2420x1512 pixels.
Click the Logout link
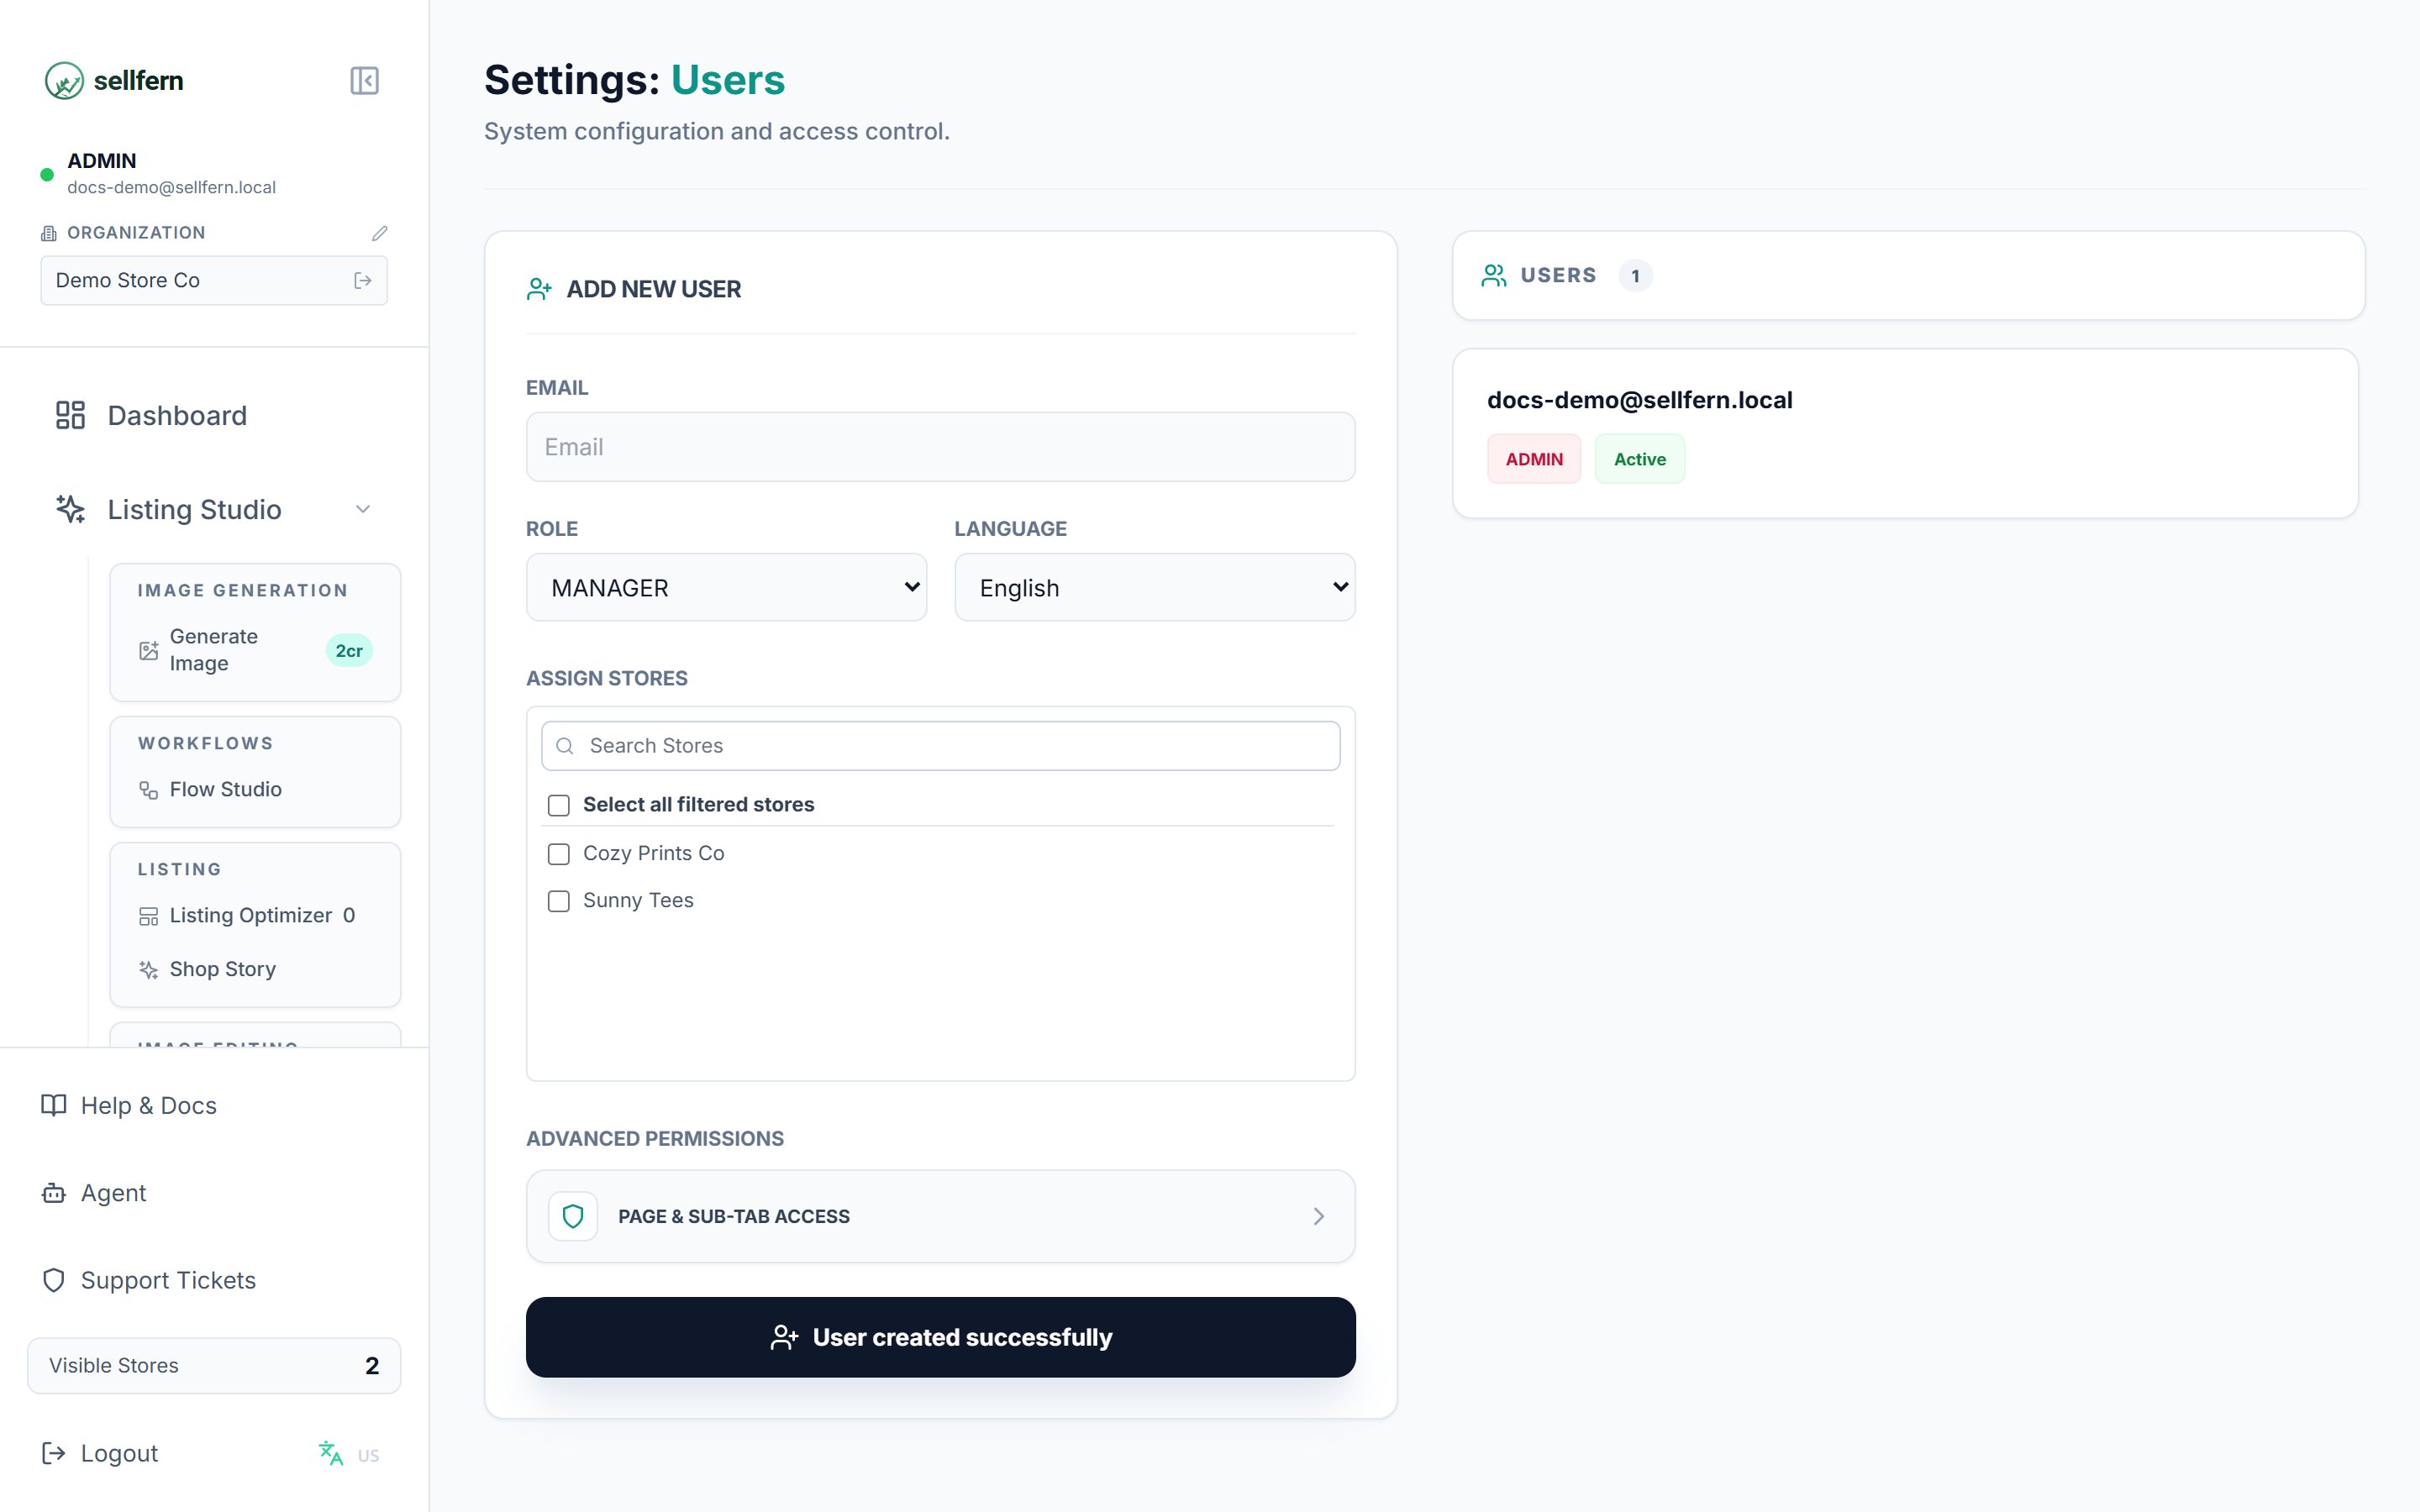120,1453
